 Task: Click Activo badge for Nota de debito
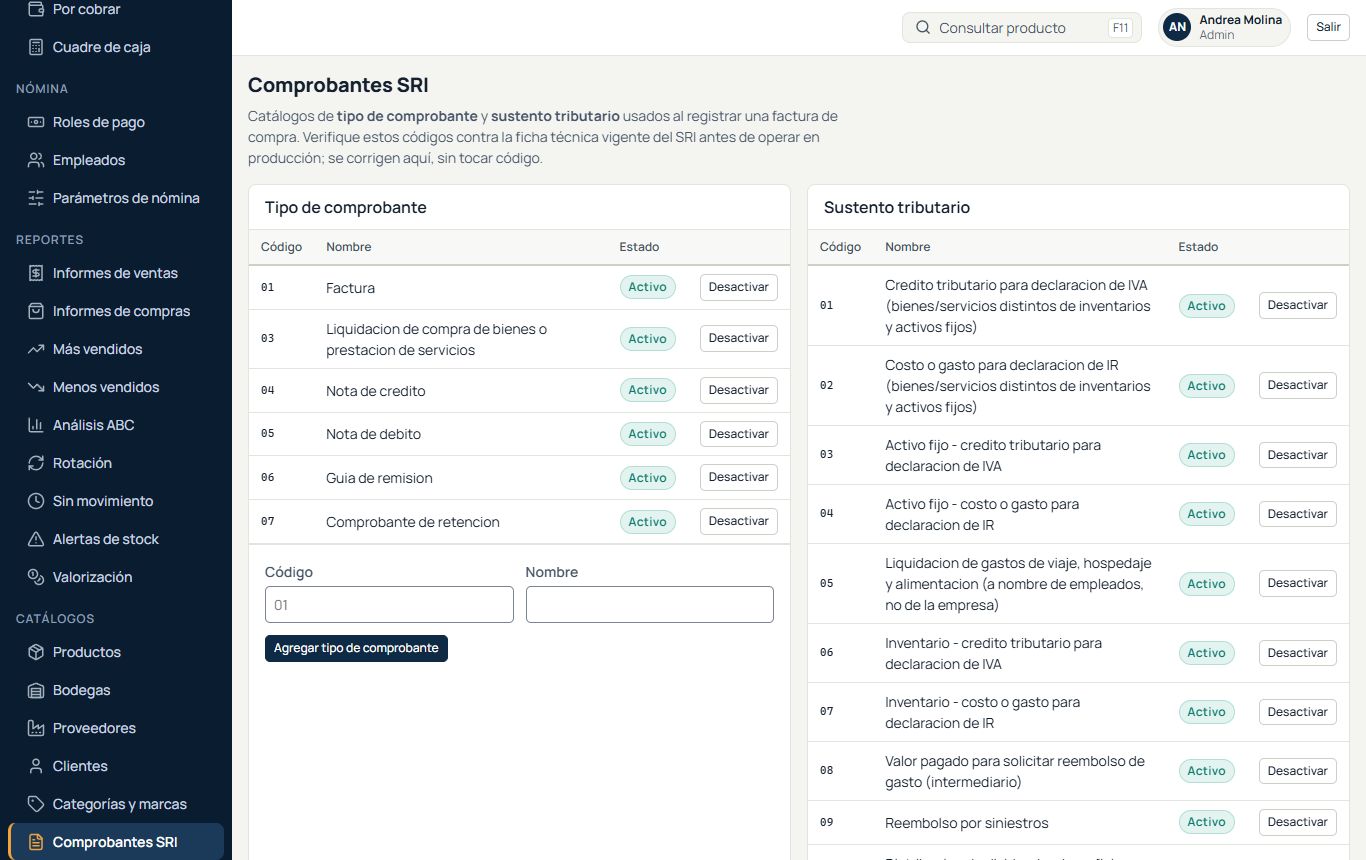tap(648, 434)
